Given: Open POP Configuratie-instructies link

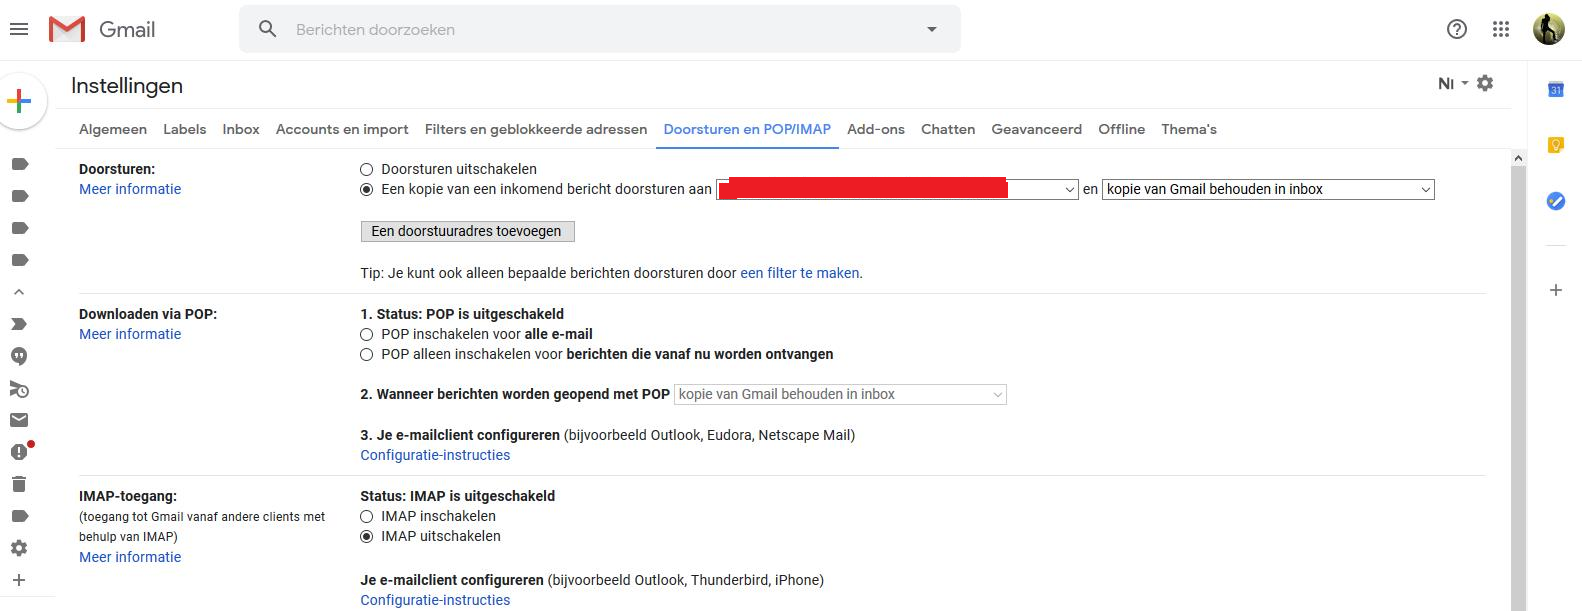Looking at the screenshot, I should point(435,455).
